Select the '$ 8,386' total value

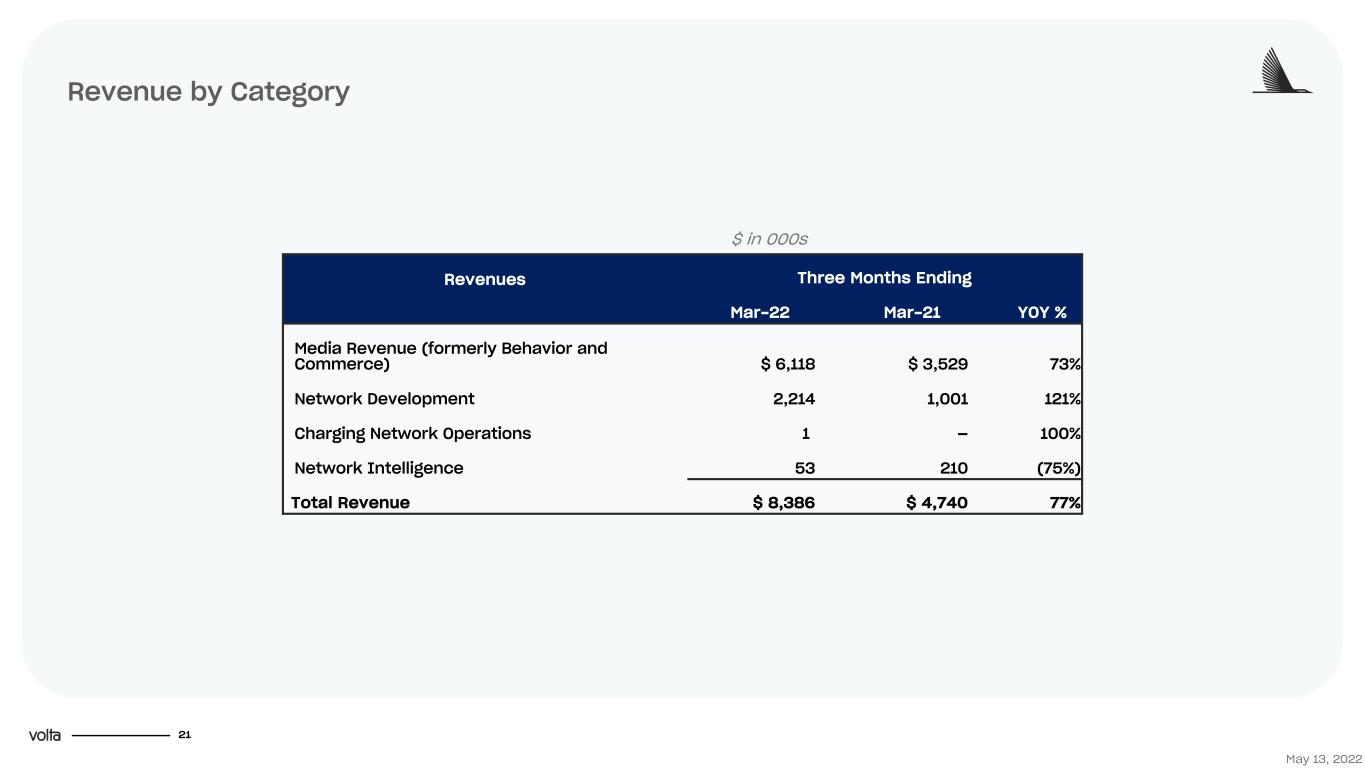pyautogui.click(x=784, y=502)
